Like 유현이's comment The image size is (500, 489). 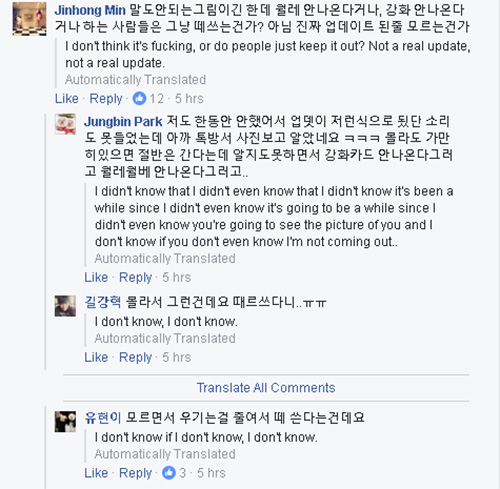tap(96, 473)
